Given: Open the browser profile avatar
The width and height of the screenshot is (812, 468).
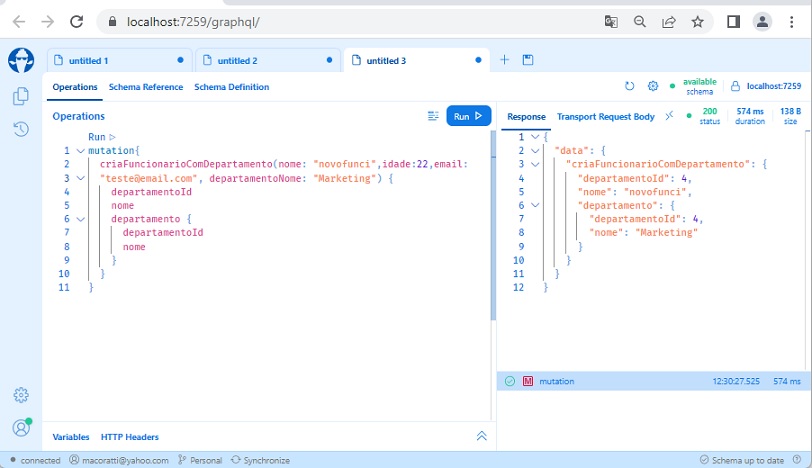Looking at the screenshot, I should tap(762, 22).
